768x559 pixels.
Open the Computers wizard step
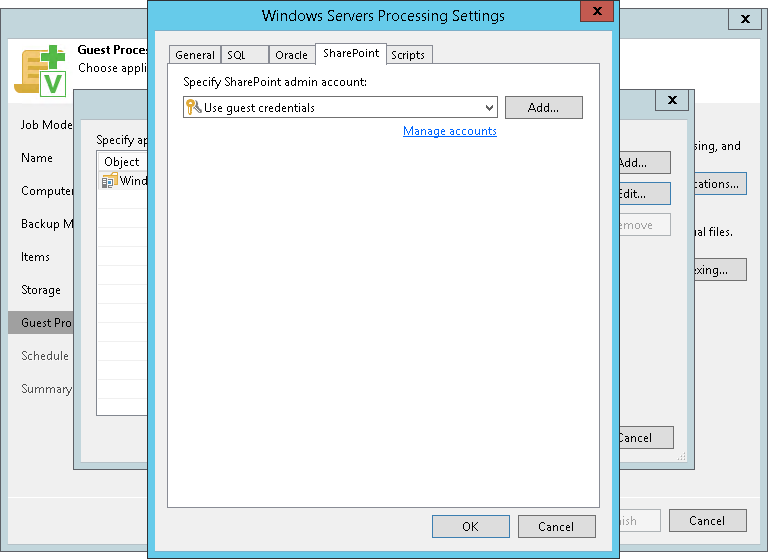coord(47,191)
